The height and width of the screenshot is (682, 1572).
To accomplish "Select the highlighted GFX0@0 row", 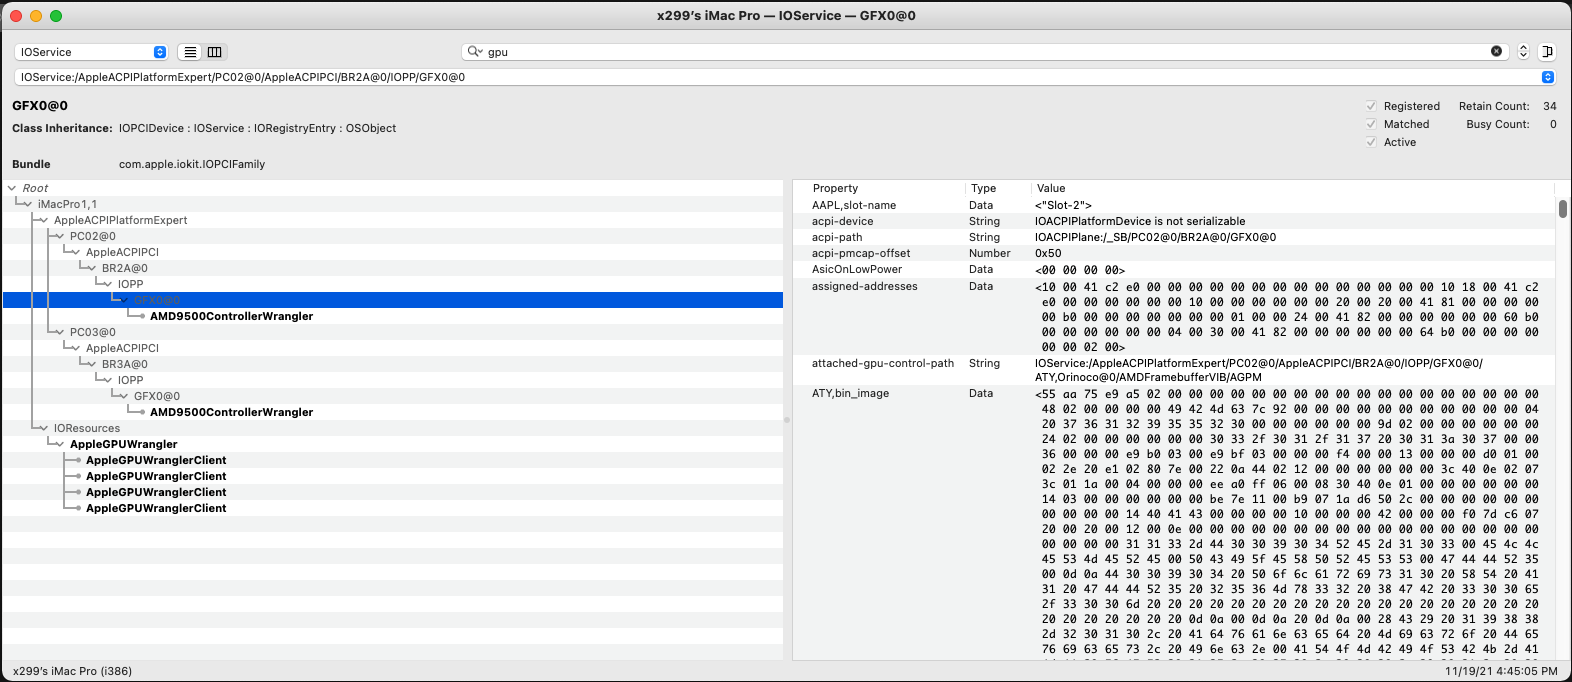I will point(393,300).
